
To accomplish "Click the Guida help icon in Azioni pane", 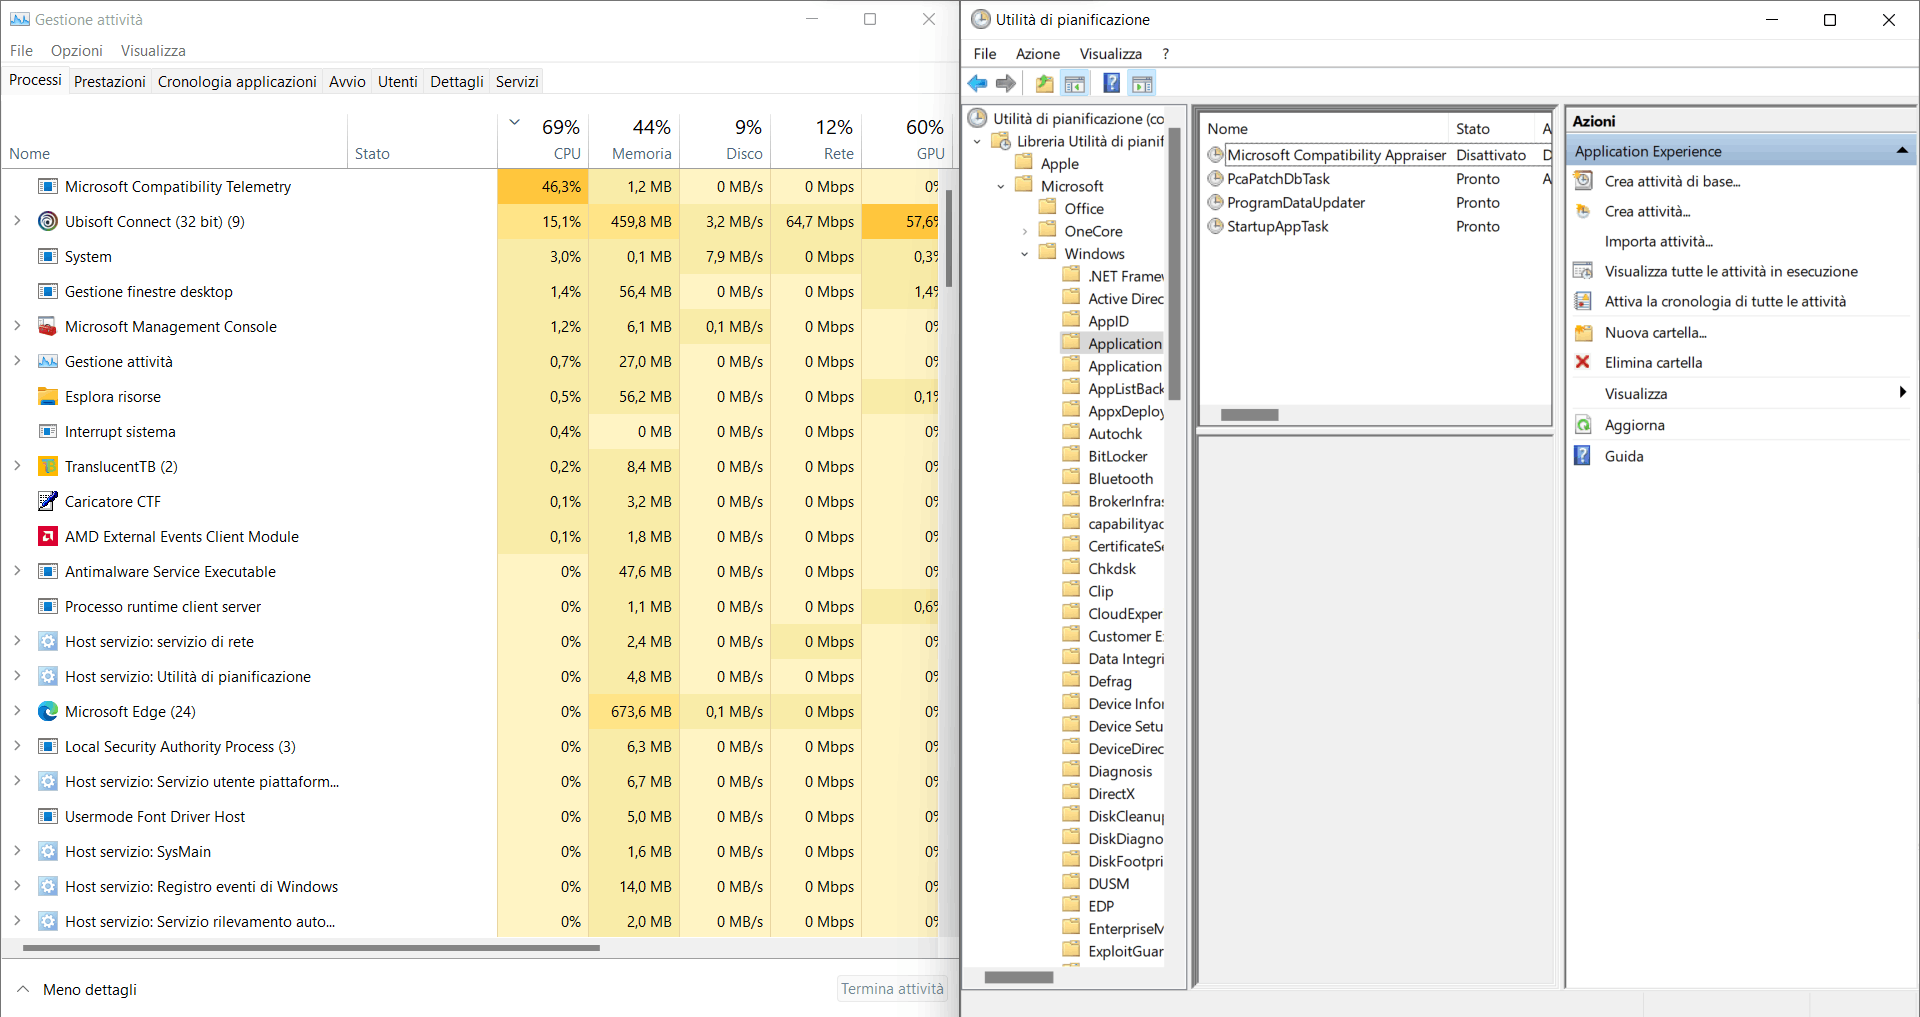I will [1583, 456].
